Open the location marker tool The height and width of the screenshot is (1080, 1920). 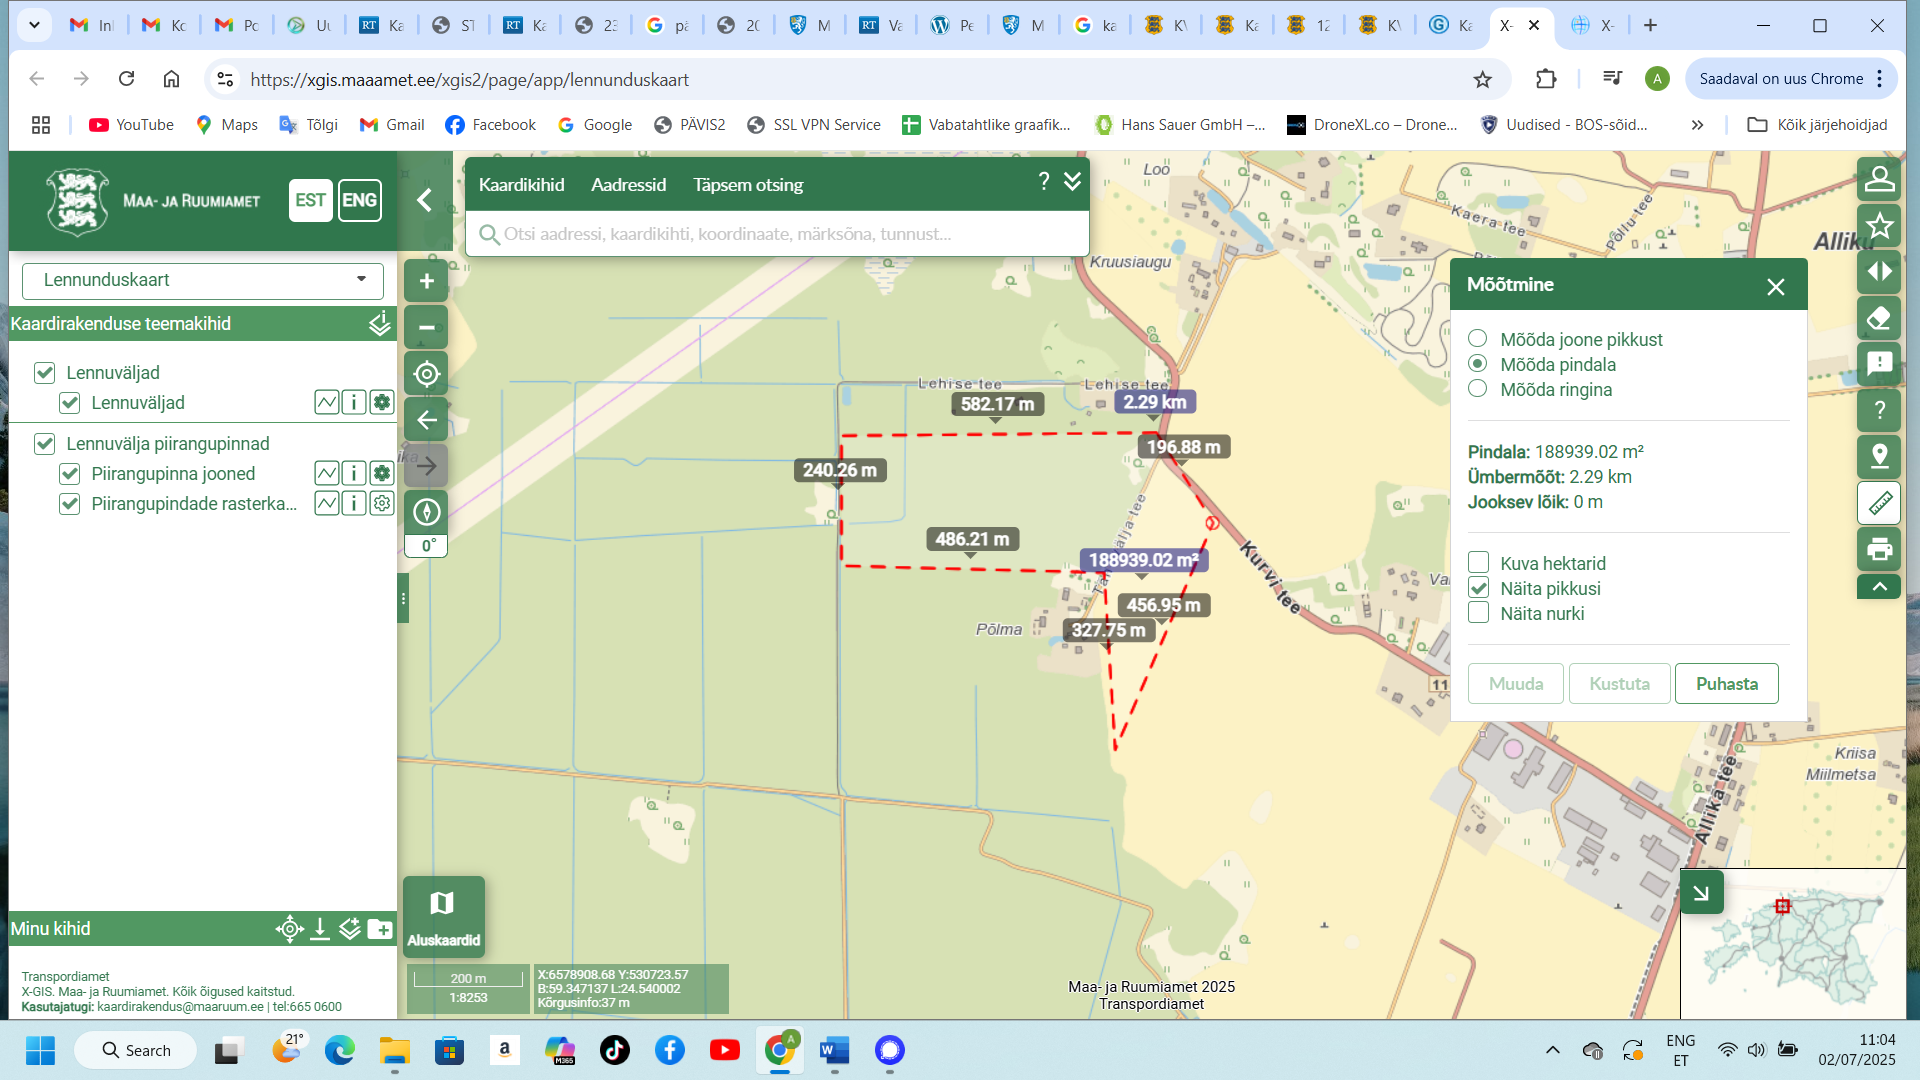tap(1879, 456)
